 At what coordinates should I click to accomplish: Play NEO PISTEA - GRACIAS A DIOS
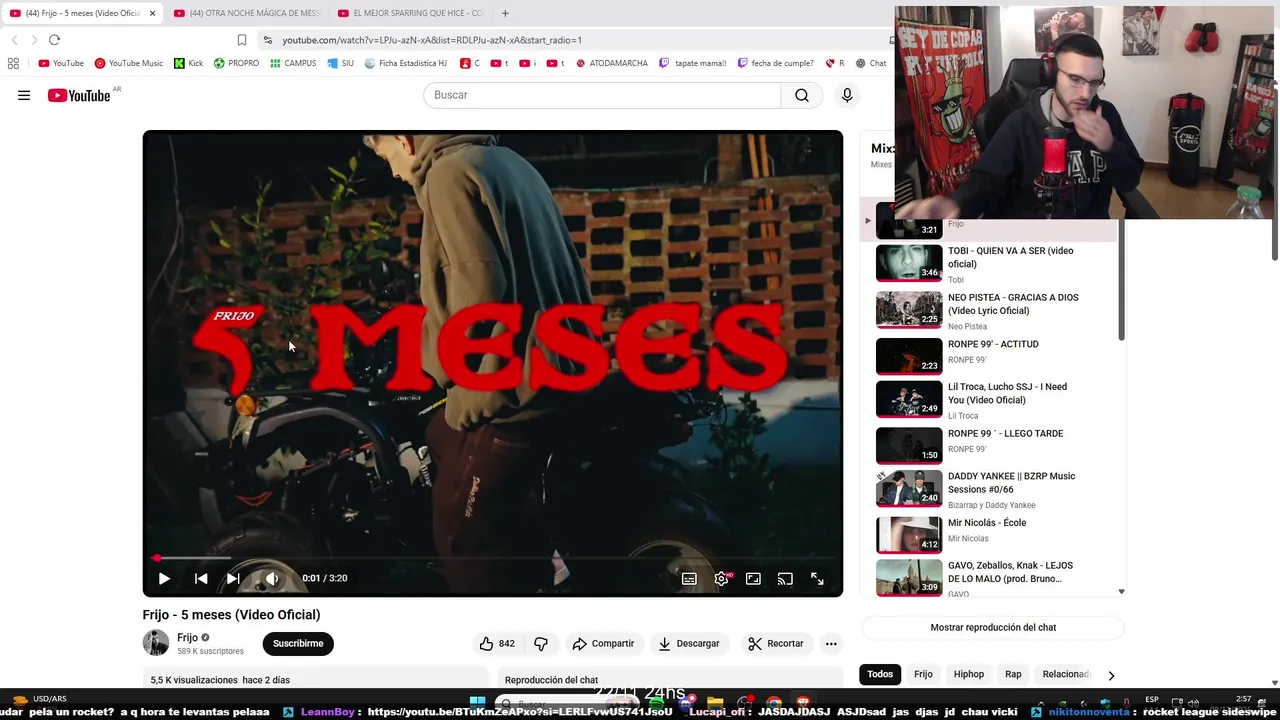tap(990, 310)
